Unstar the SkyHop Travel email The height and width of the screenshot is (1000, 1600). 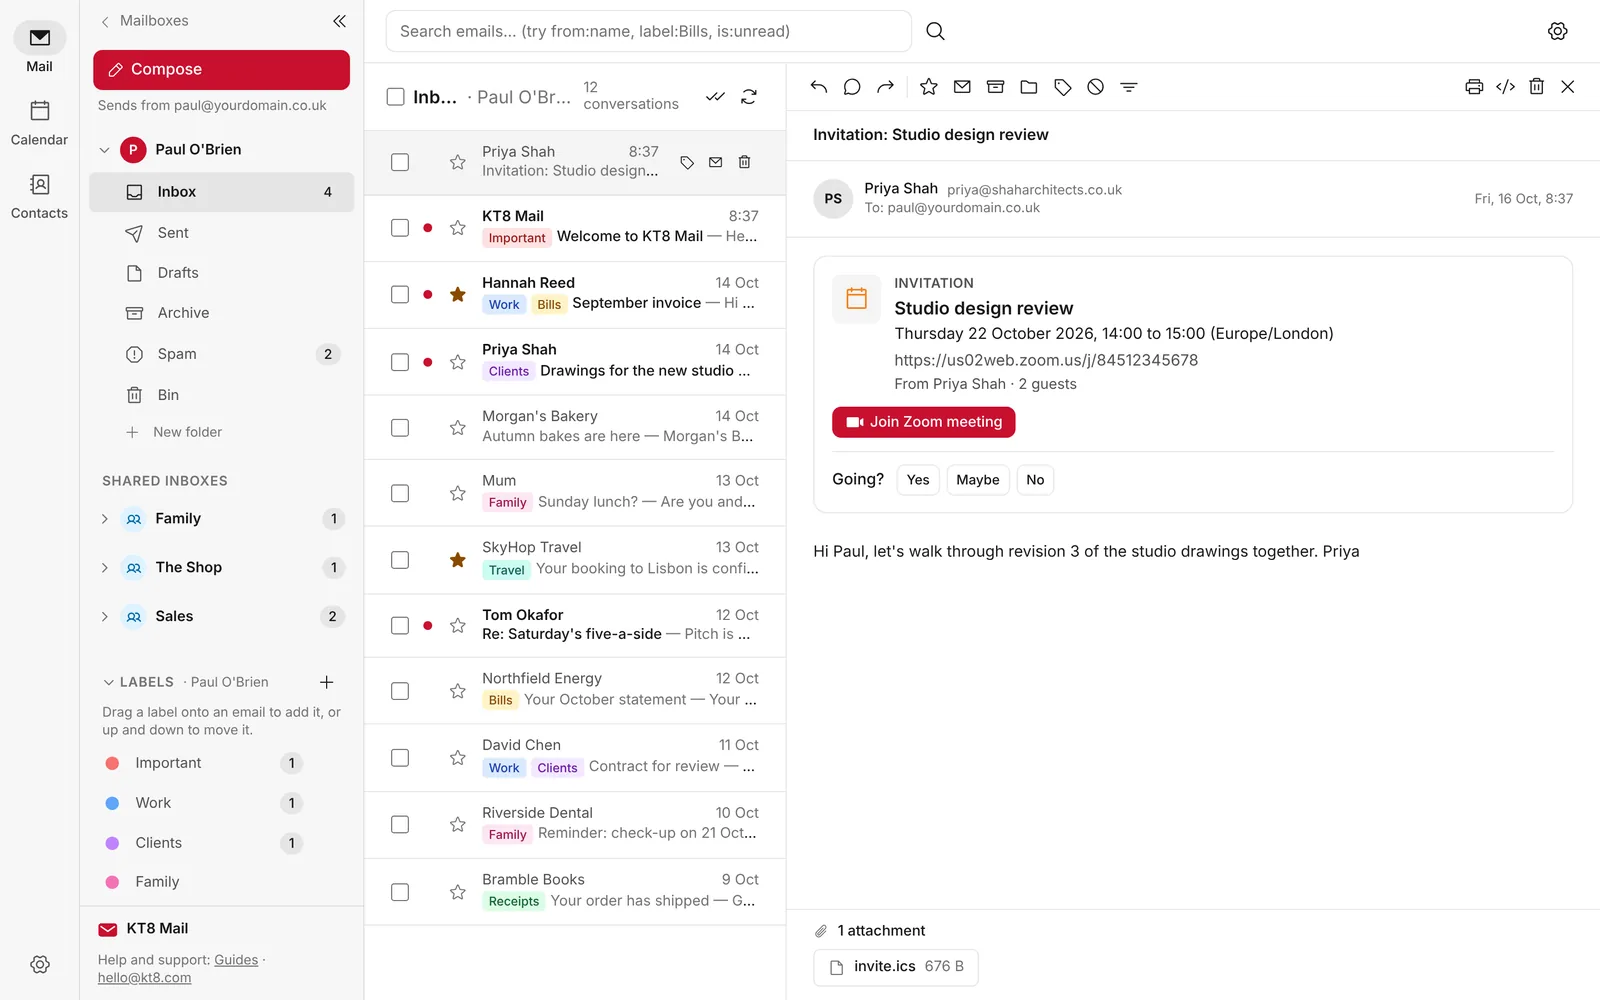click(x=458, y=560)
